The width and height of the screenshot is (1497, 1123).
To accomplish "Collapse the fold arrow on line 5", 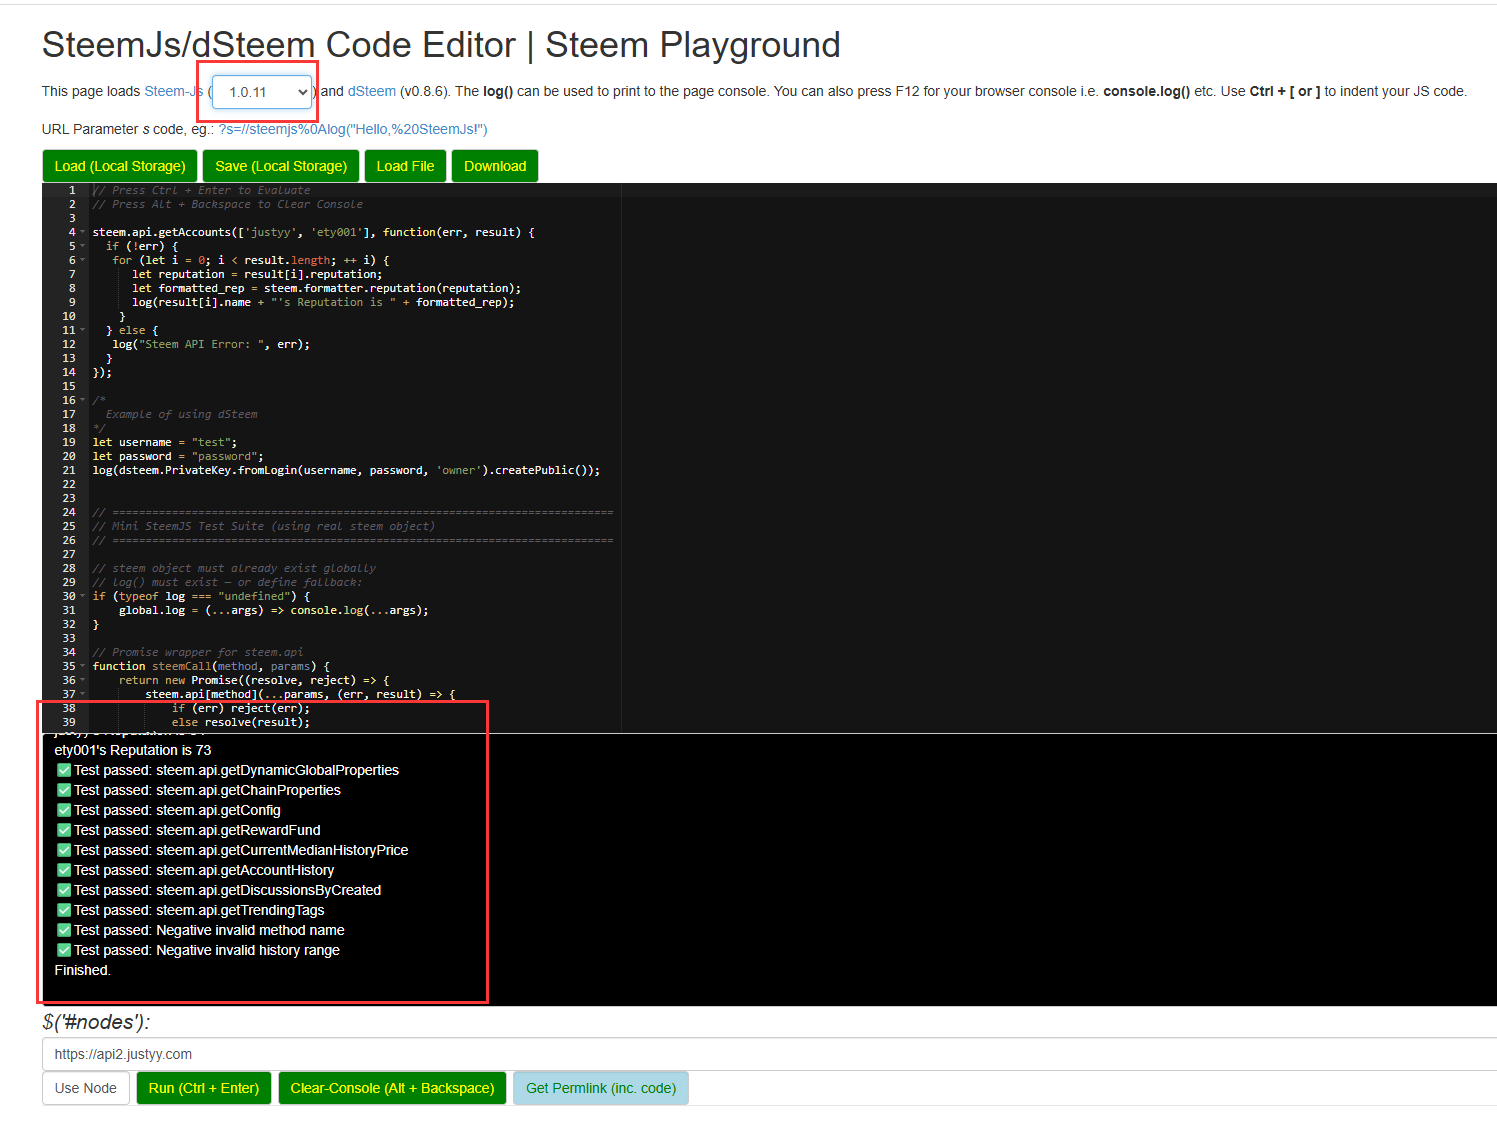I will click(x=83, y=246).
